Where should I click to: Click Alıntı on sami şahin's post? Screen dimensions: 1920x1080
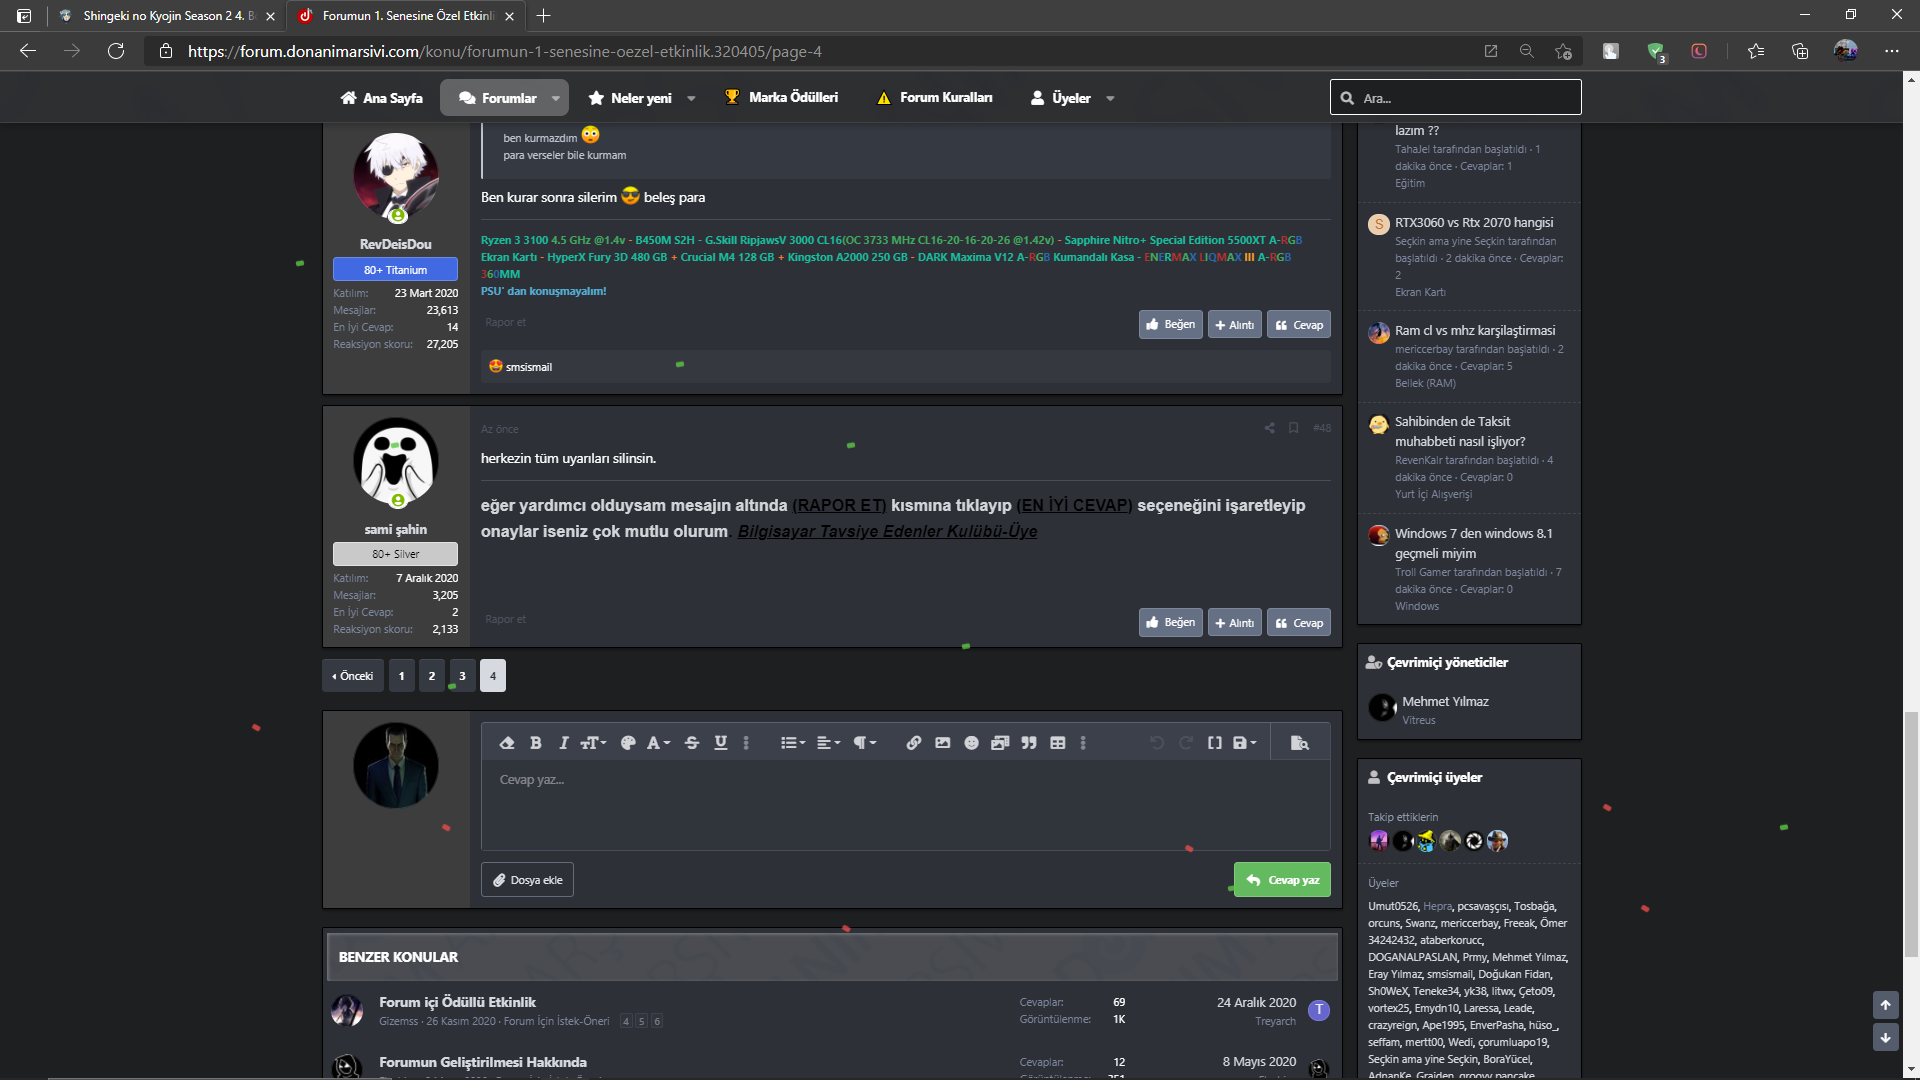click(x=1235, y=623)
